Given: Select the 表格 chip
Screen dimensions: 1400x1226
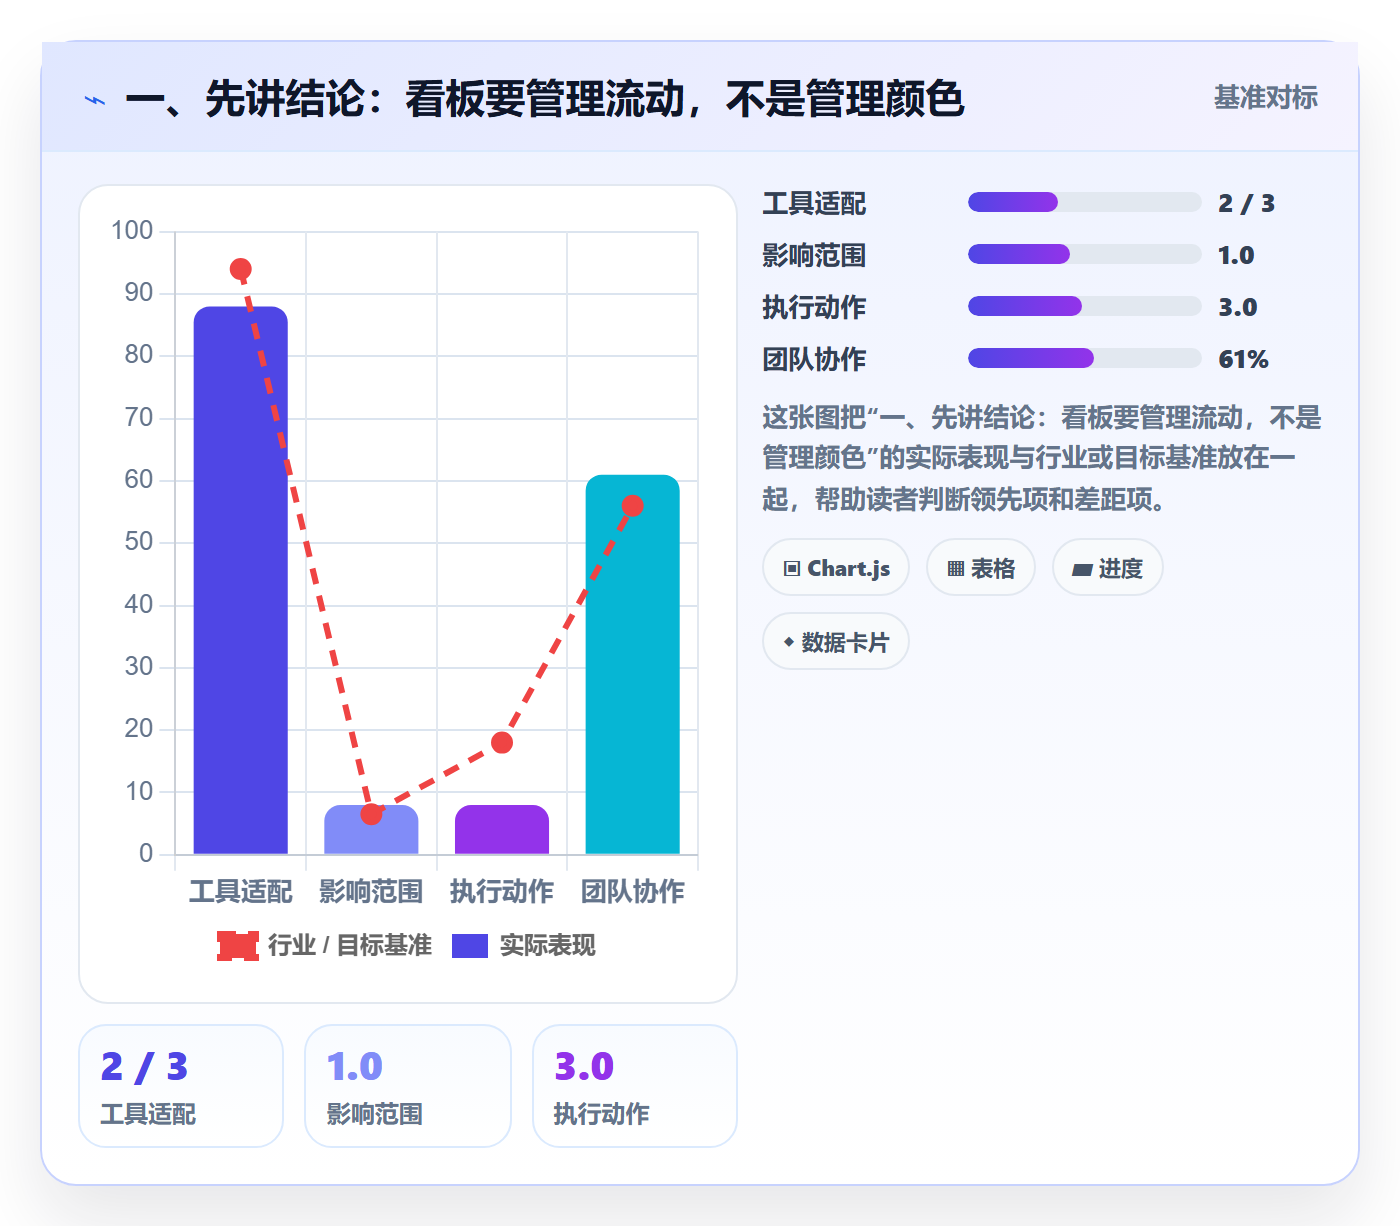Looking at the screenshot, I should tap(981, 568).
